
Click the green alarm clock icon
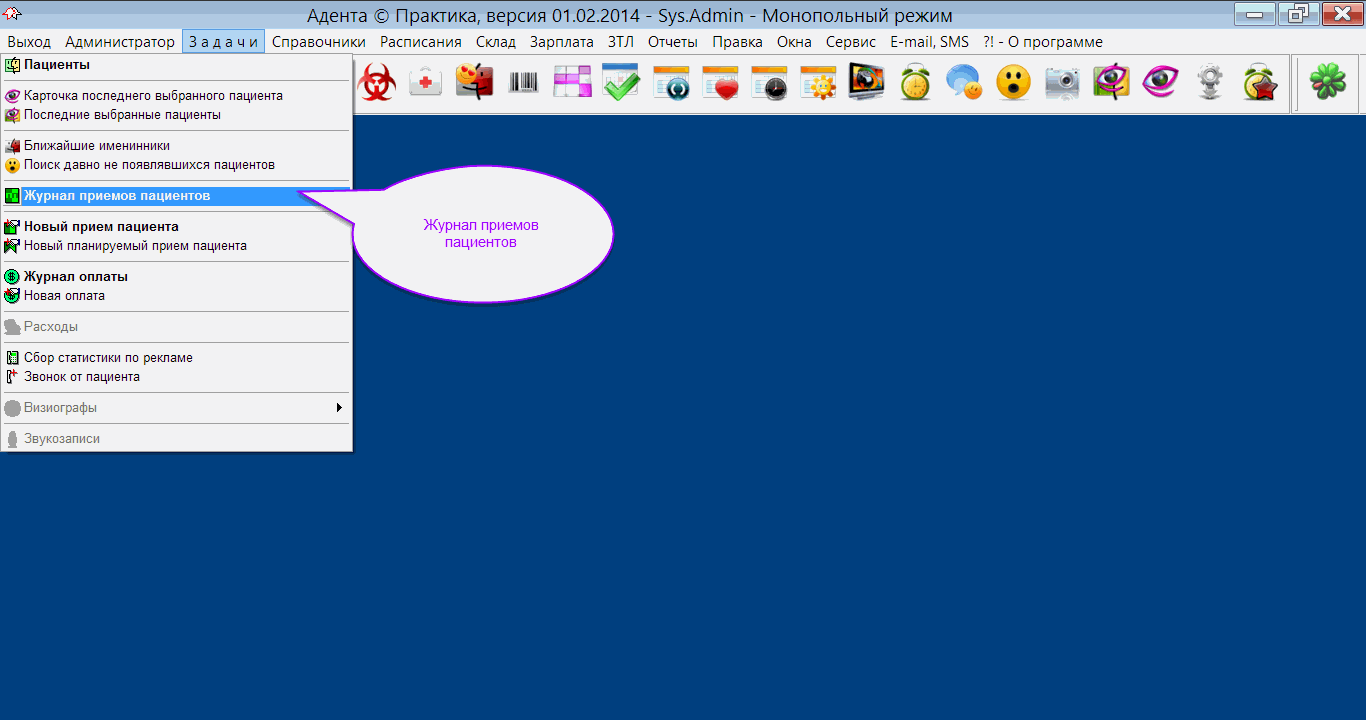click(915, 83)
